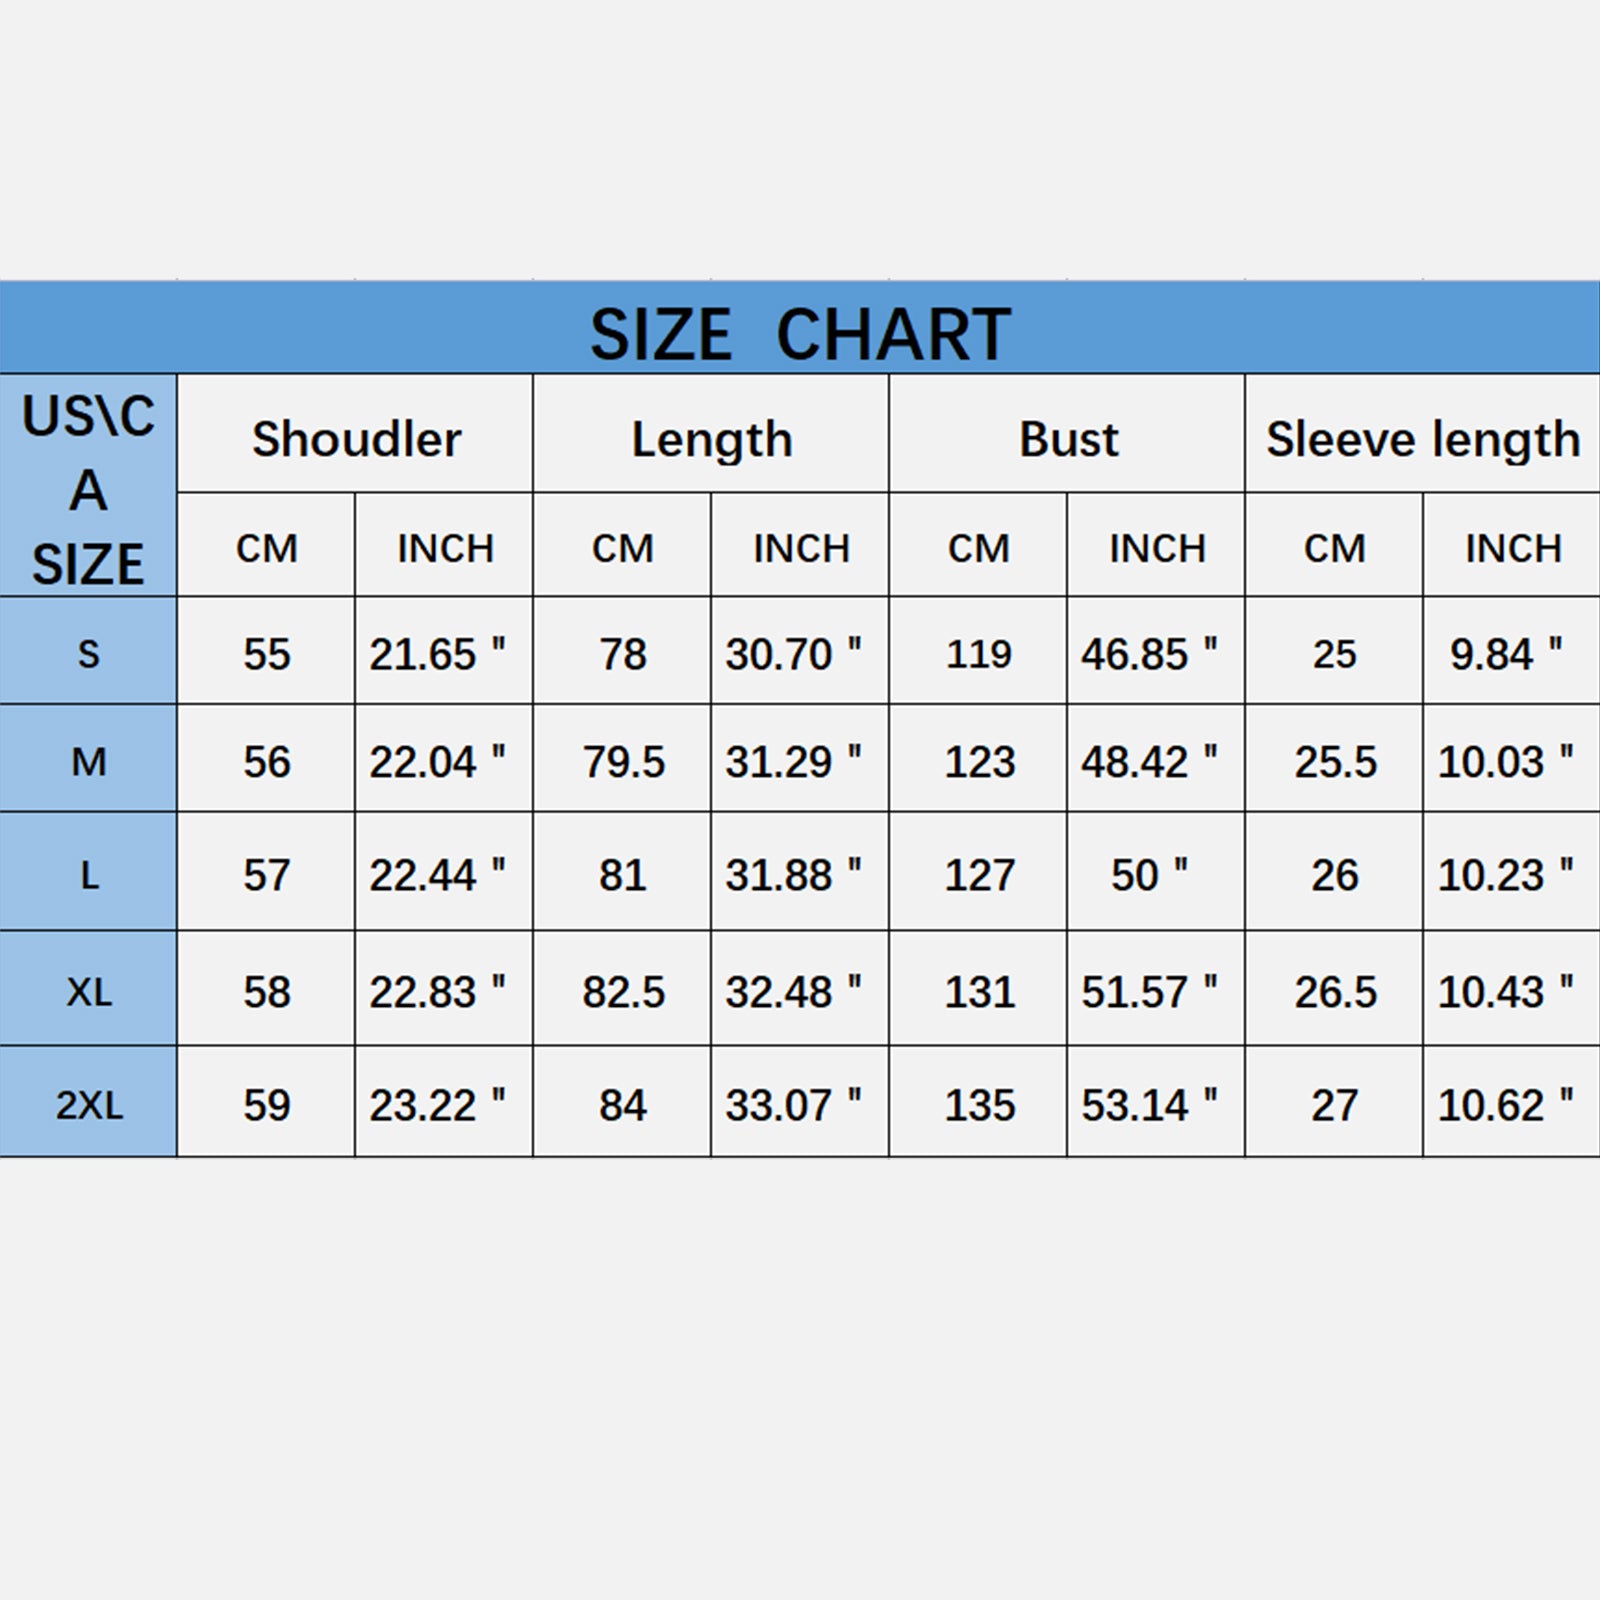1600x1600 pixels.
Task: Select the Shoudler column header
Action: click(356, 439)
